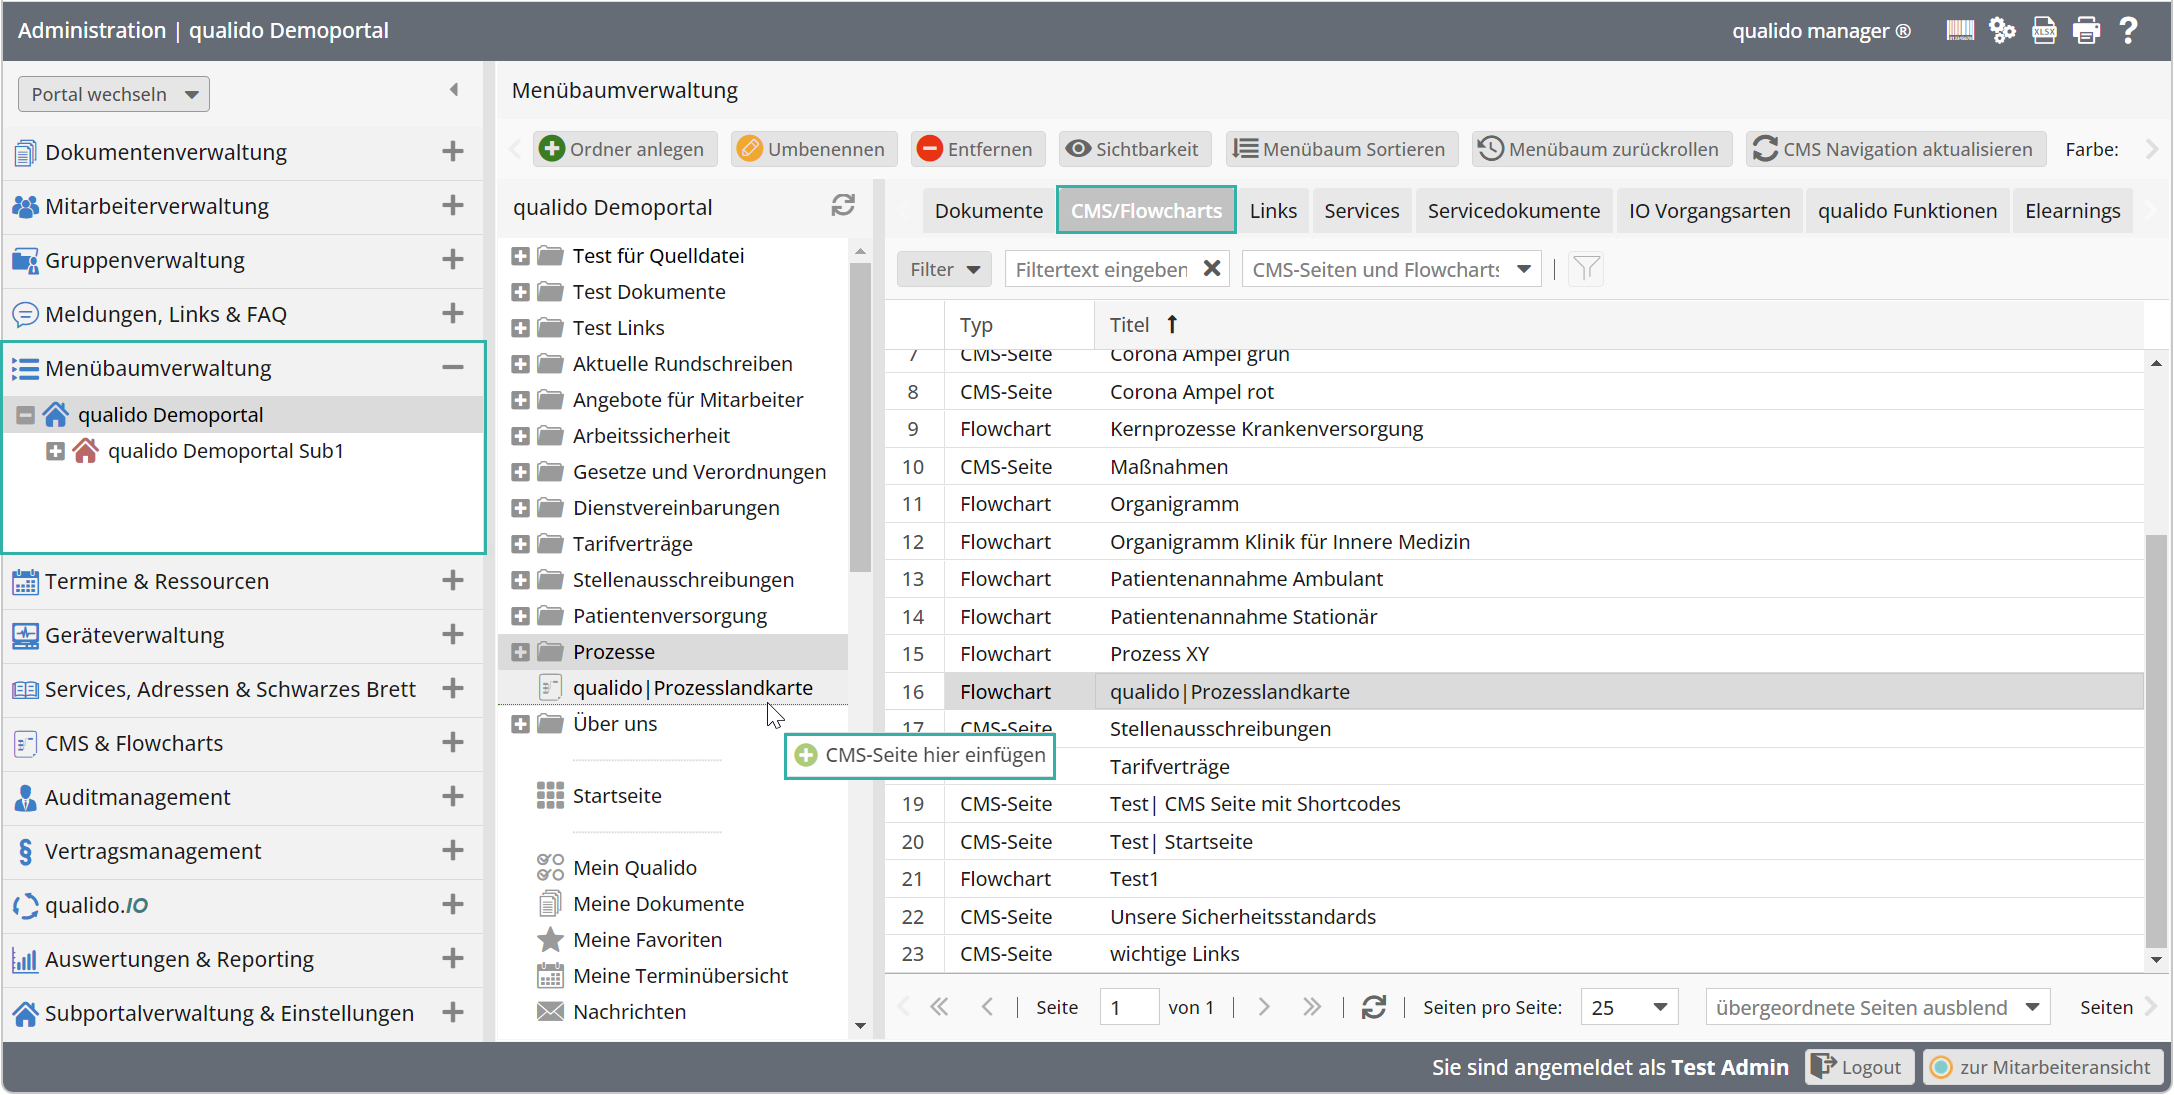Click Ordner anlegen button
This screenshot has height=1095, width=2174.
624,149
